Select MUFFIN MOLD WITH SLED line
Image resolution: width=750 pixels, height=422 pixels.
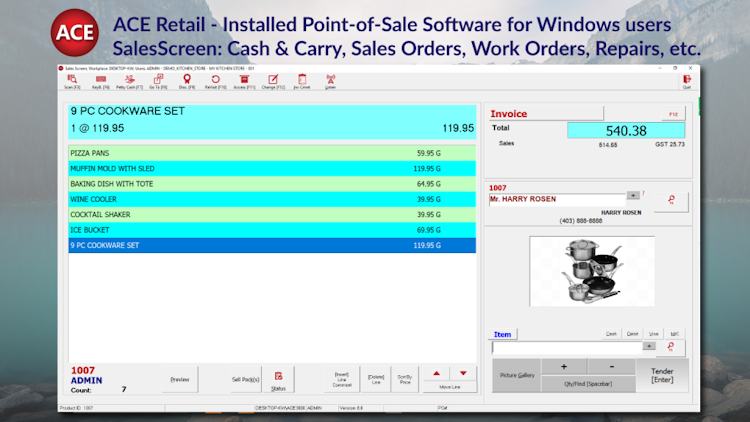(x=272, y=168)
